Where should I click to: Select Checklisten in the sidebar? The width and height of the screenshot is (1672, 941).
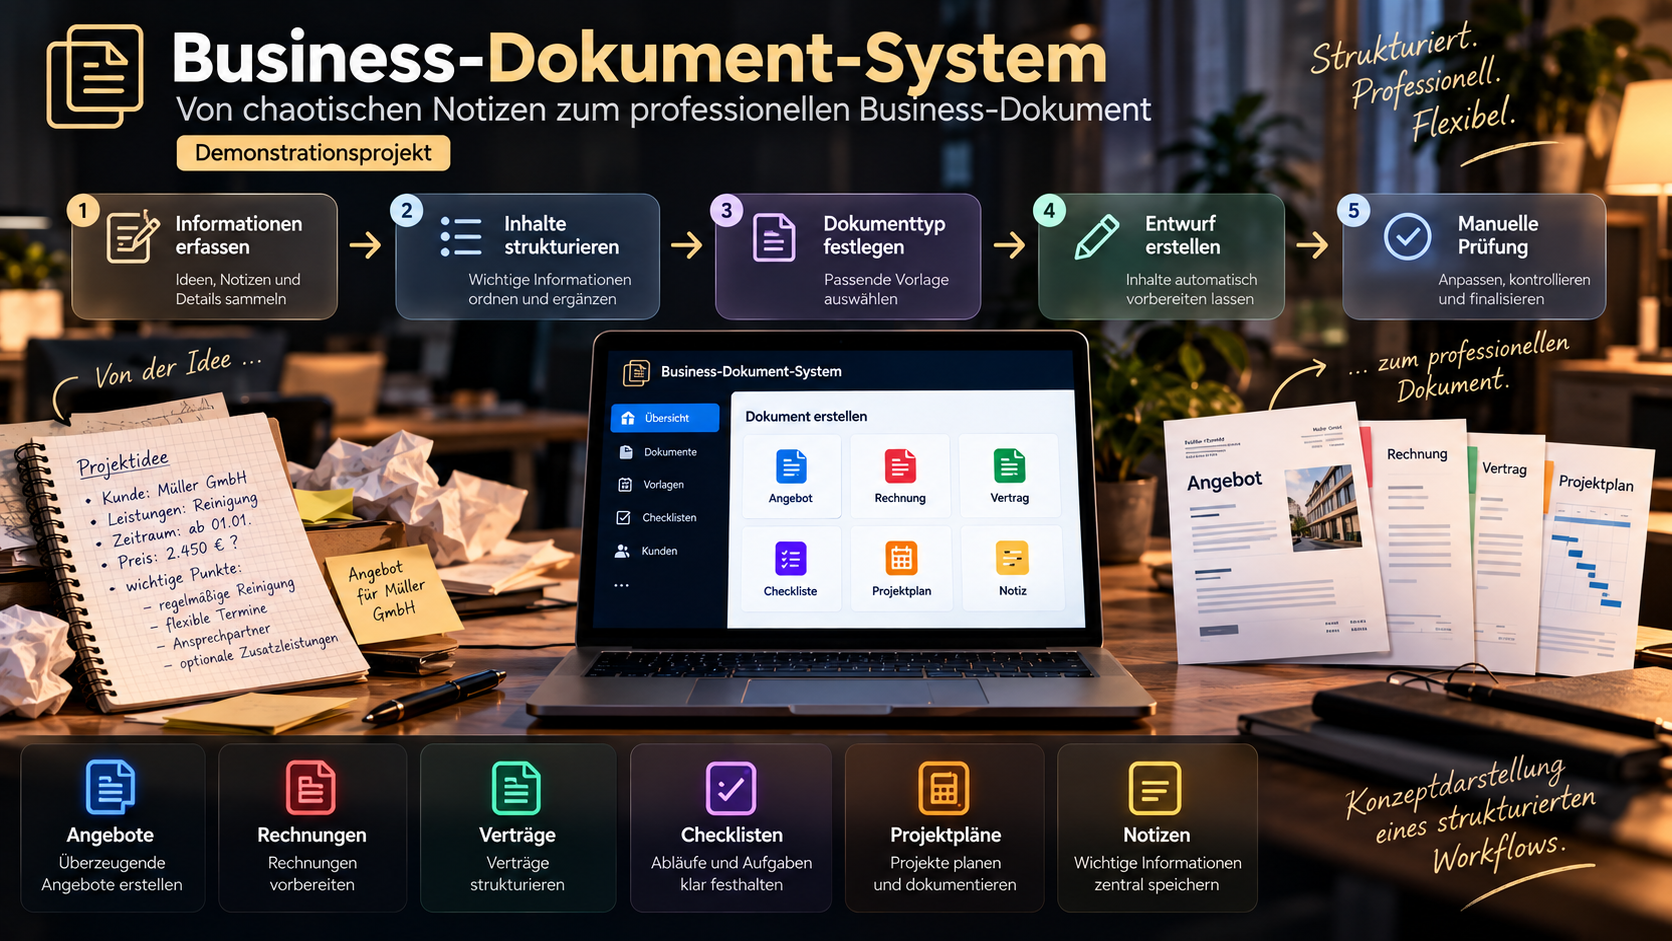point(657,518)
